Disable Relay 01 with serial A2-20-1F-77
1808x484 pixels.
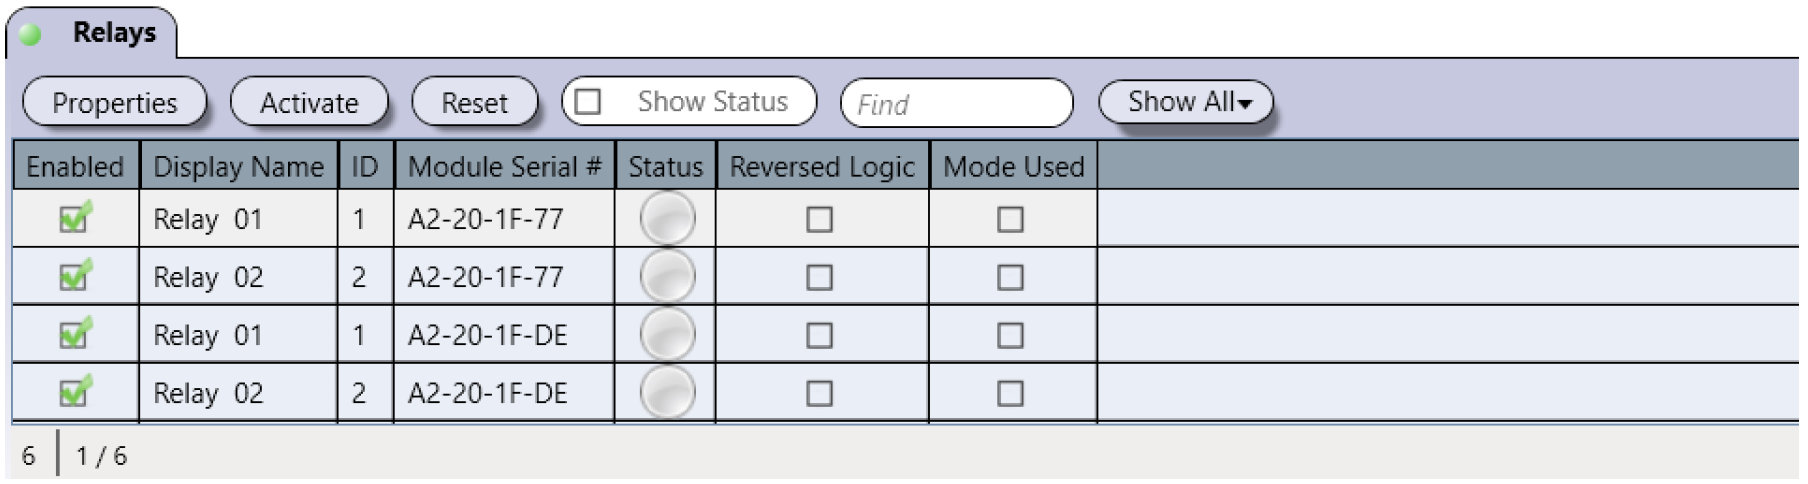[x=76, y=217]
